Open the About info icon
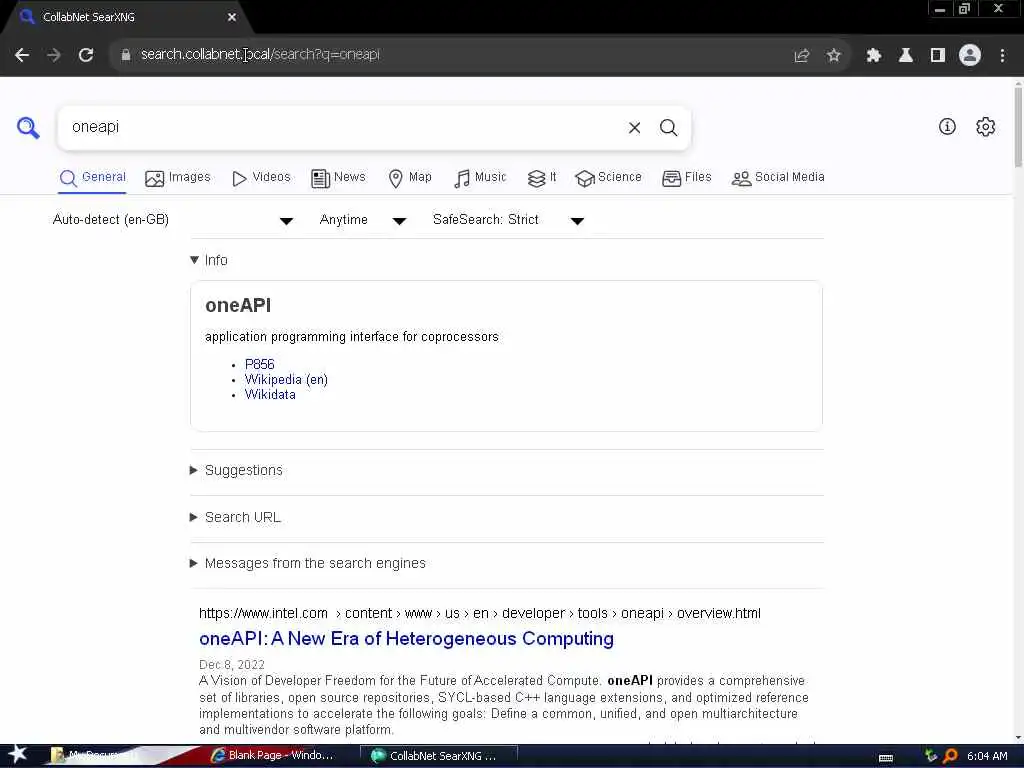1024x768 pixels. (x=947, y=127)
